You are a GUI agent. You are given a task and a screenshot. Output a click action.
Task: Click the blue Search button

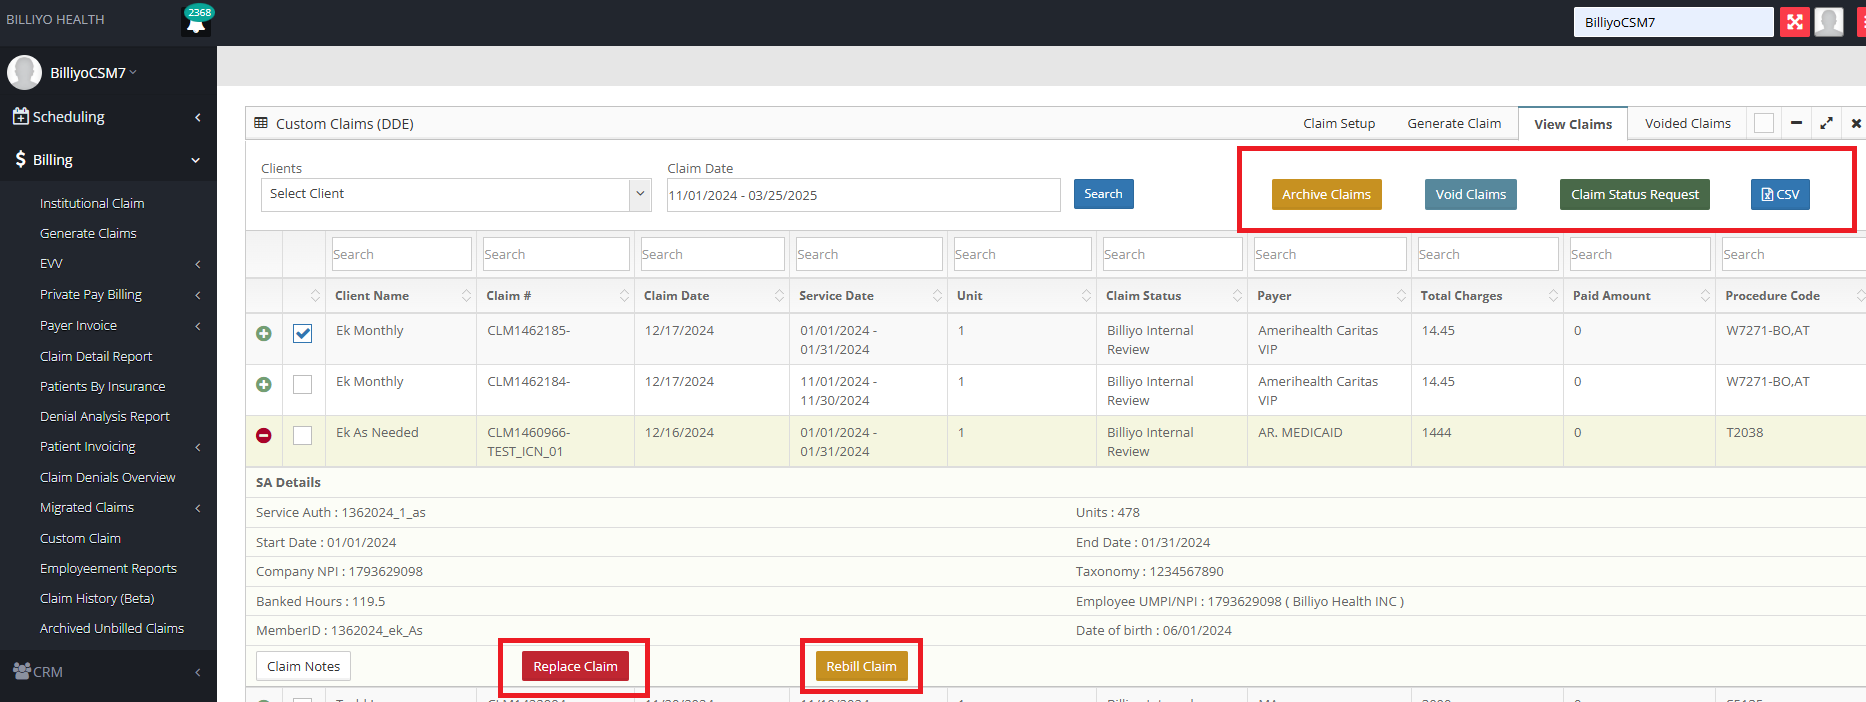pos(1103,194)
